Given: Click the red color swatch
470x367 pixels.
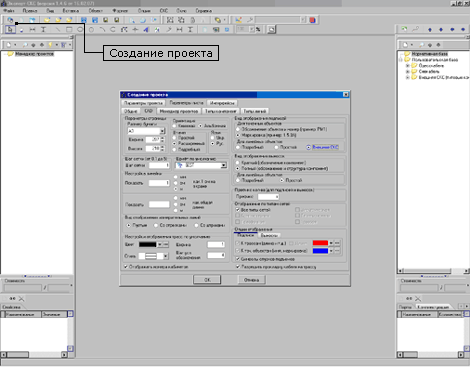Looking at the screenshot, I should tap(320, 243).
